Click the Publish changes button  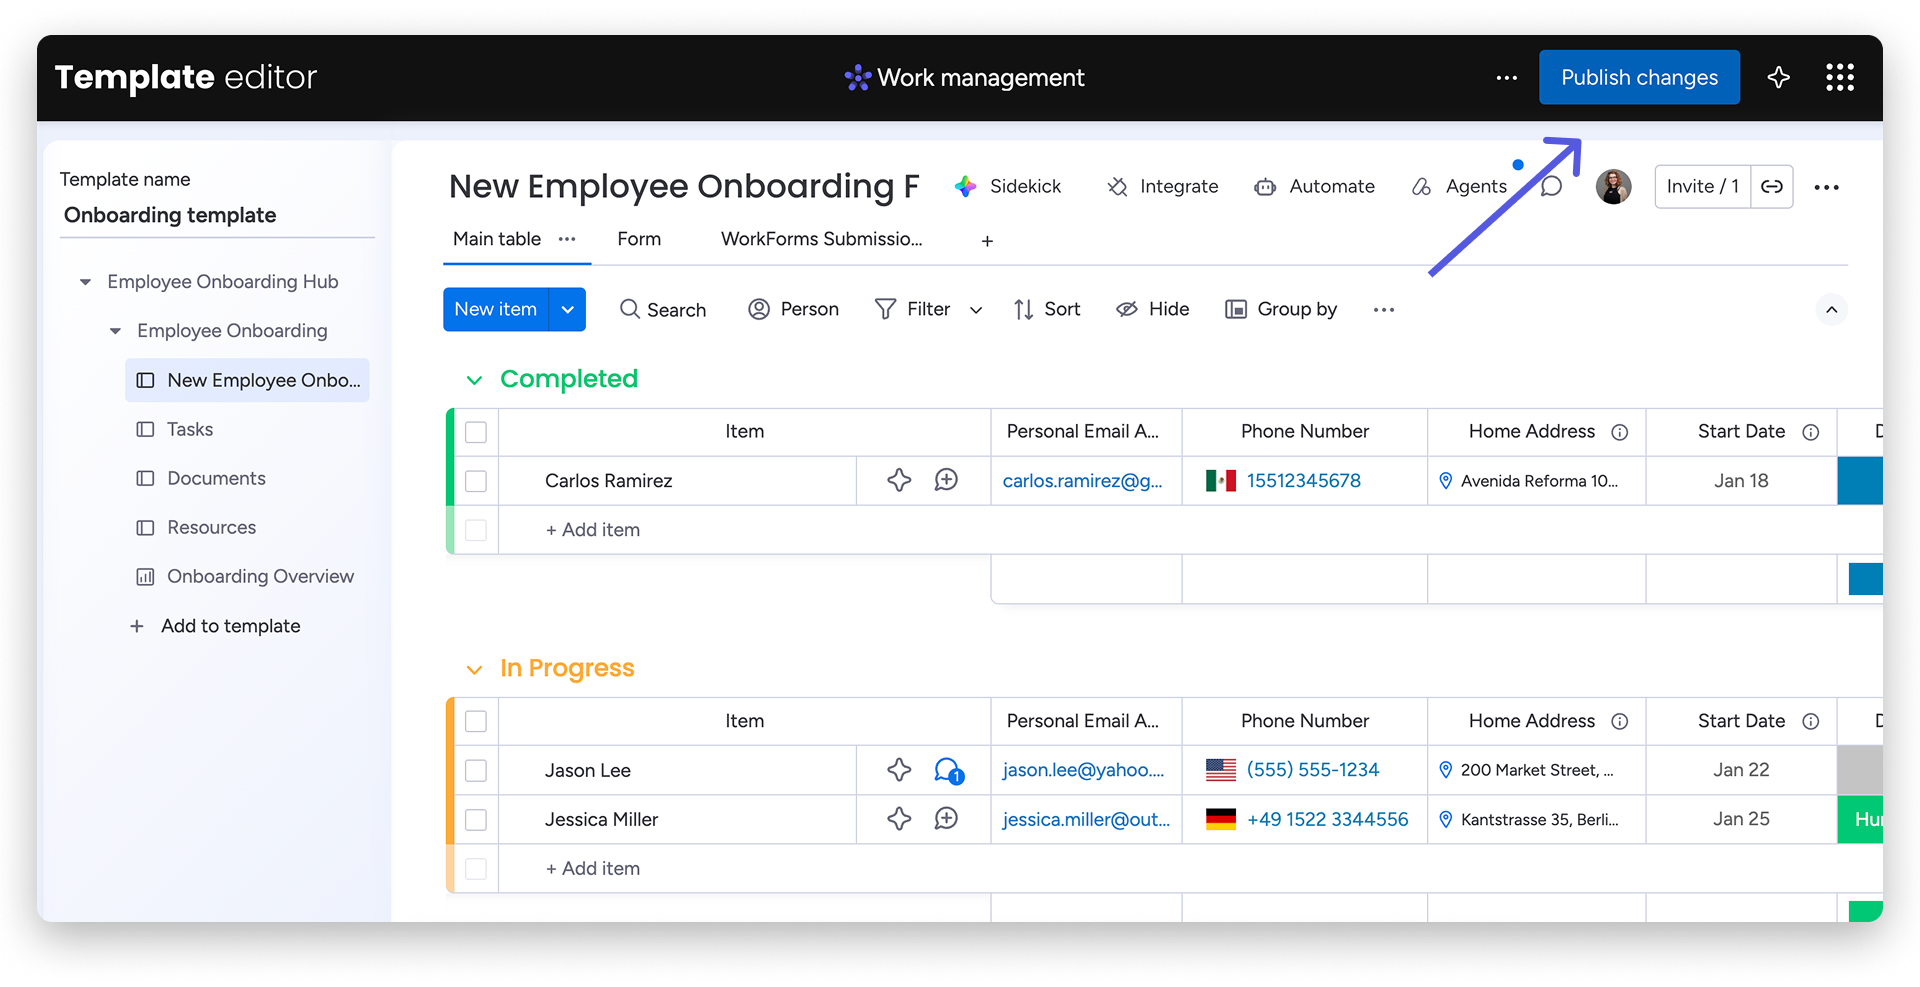(1639, 77)
